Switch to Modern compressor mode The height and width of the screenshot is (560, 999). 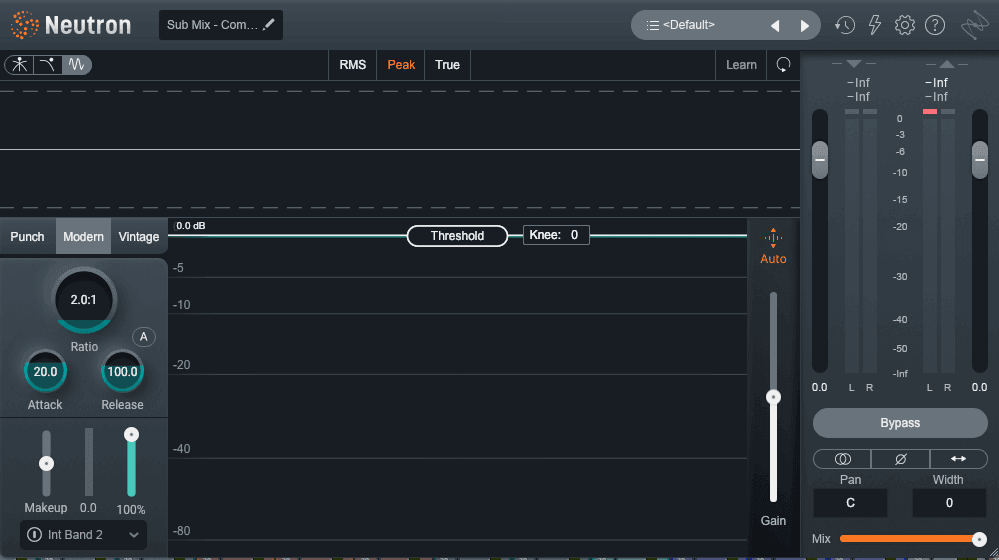point(83,236)
